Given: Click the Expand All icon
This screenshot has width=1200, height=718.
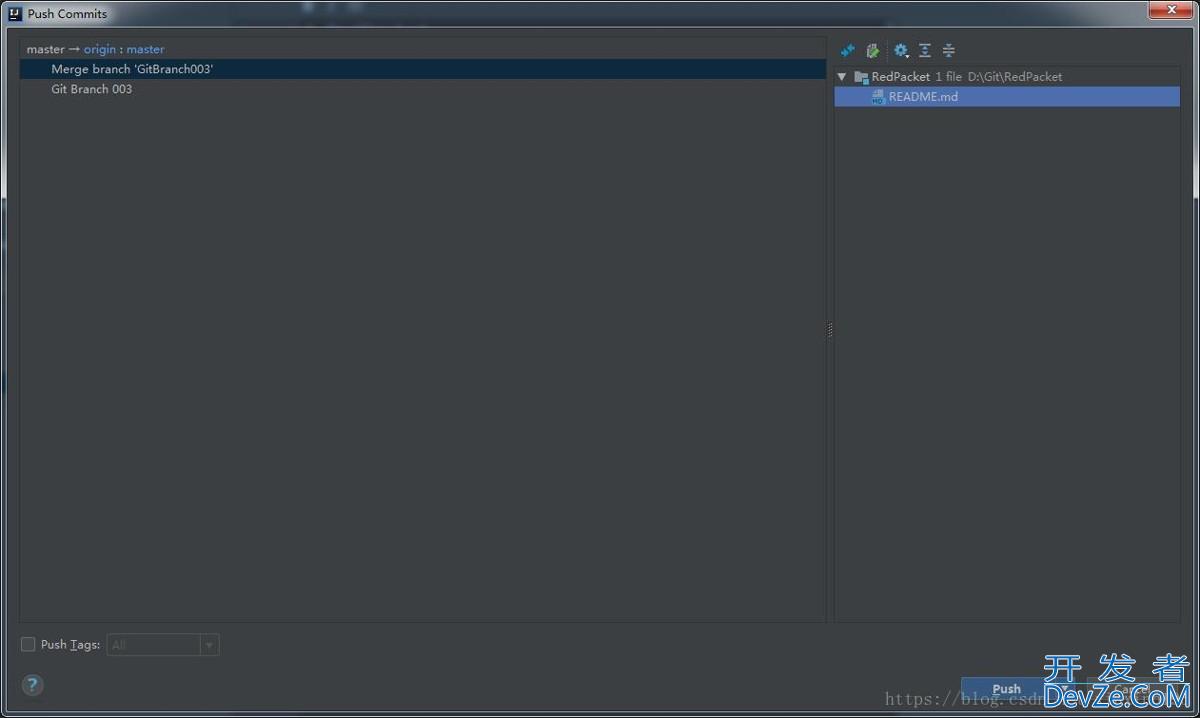Looking at the screenshot, I should click(x=925, y=50).
